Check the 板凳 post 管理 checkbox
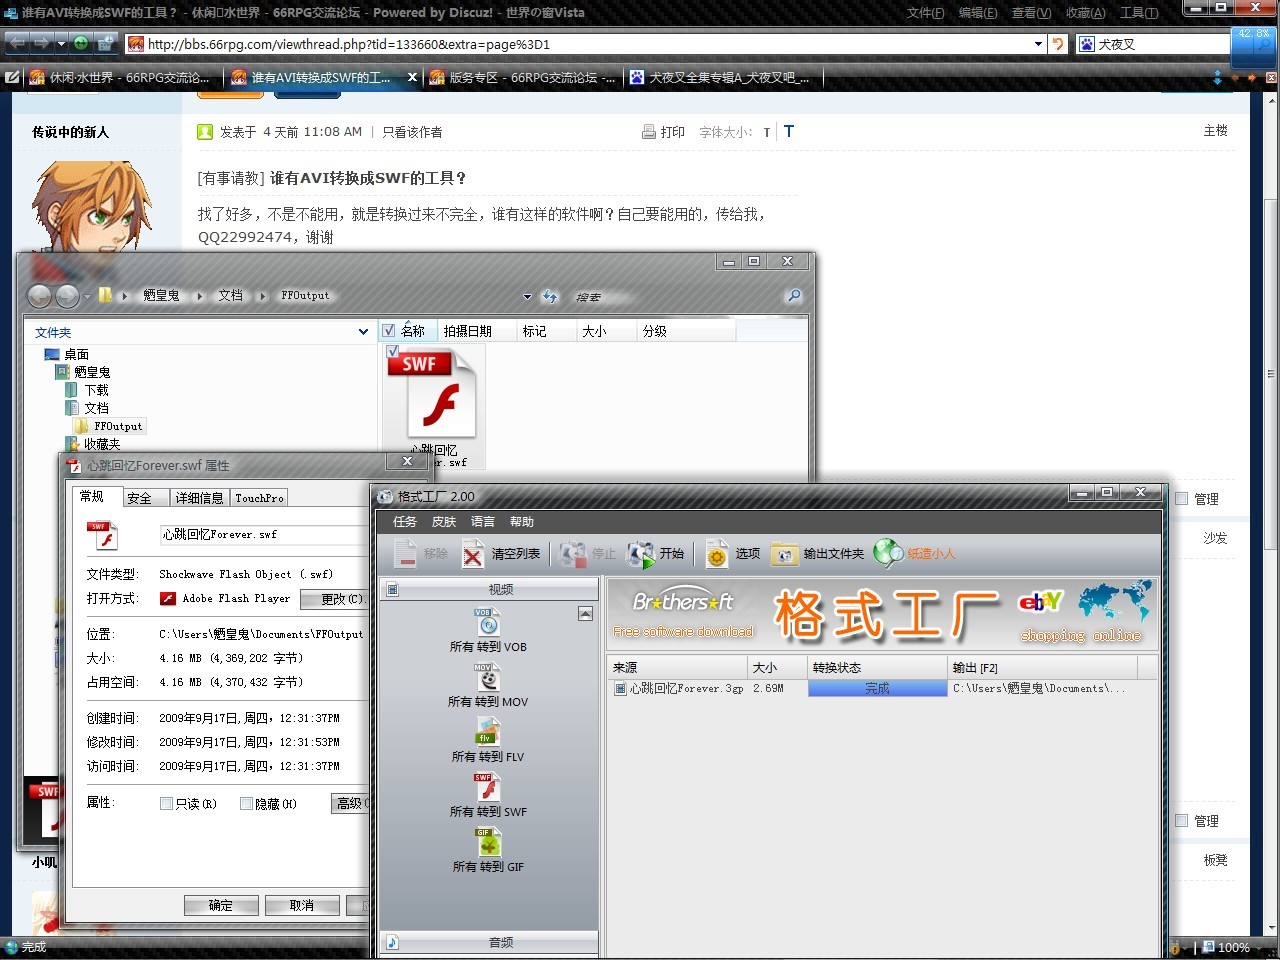This screenshot has width=1280, height=960. pos(1182,821)
